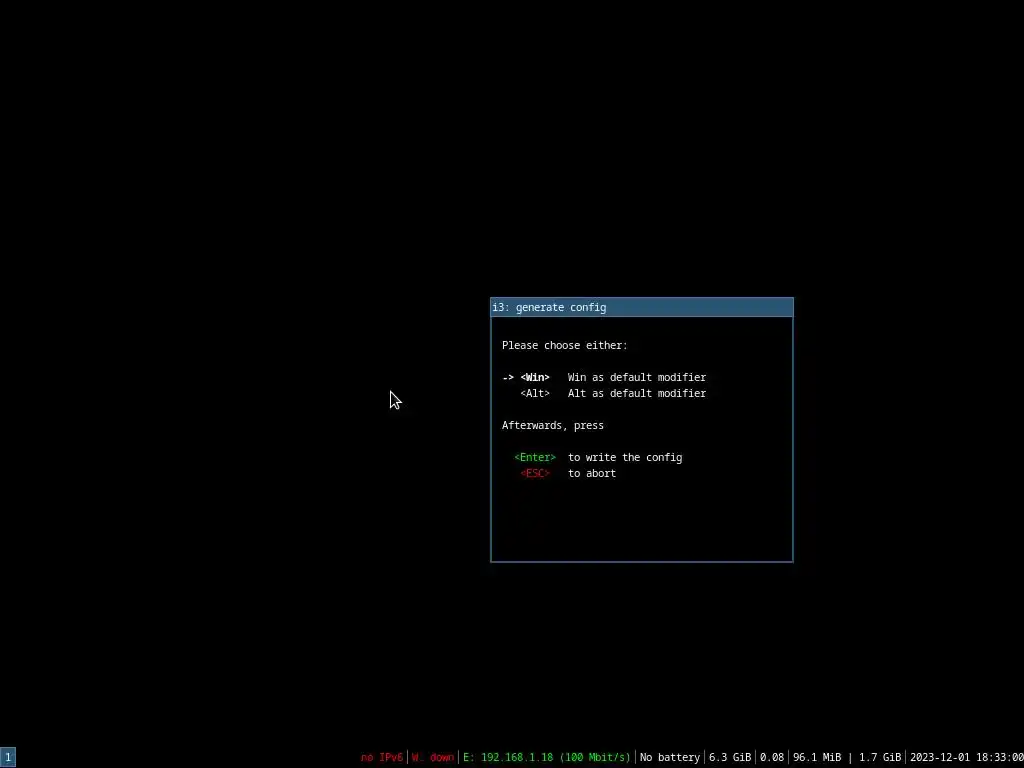Click the '->' selection arrow marker
The height and width of the screenshot is (768, 1024).
tap(508, 377)
